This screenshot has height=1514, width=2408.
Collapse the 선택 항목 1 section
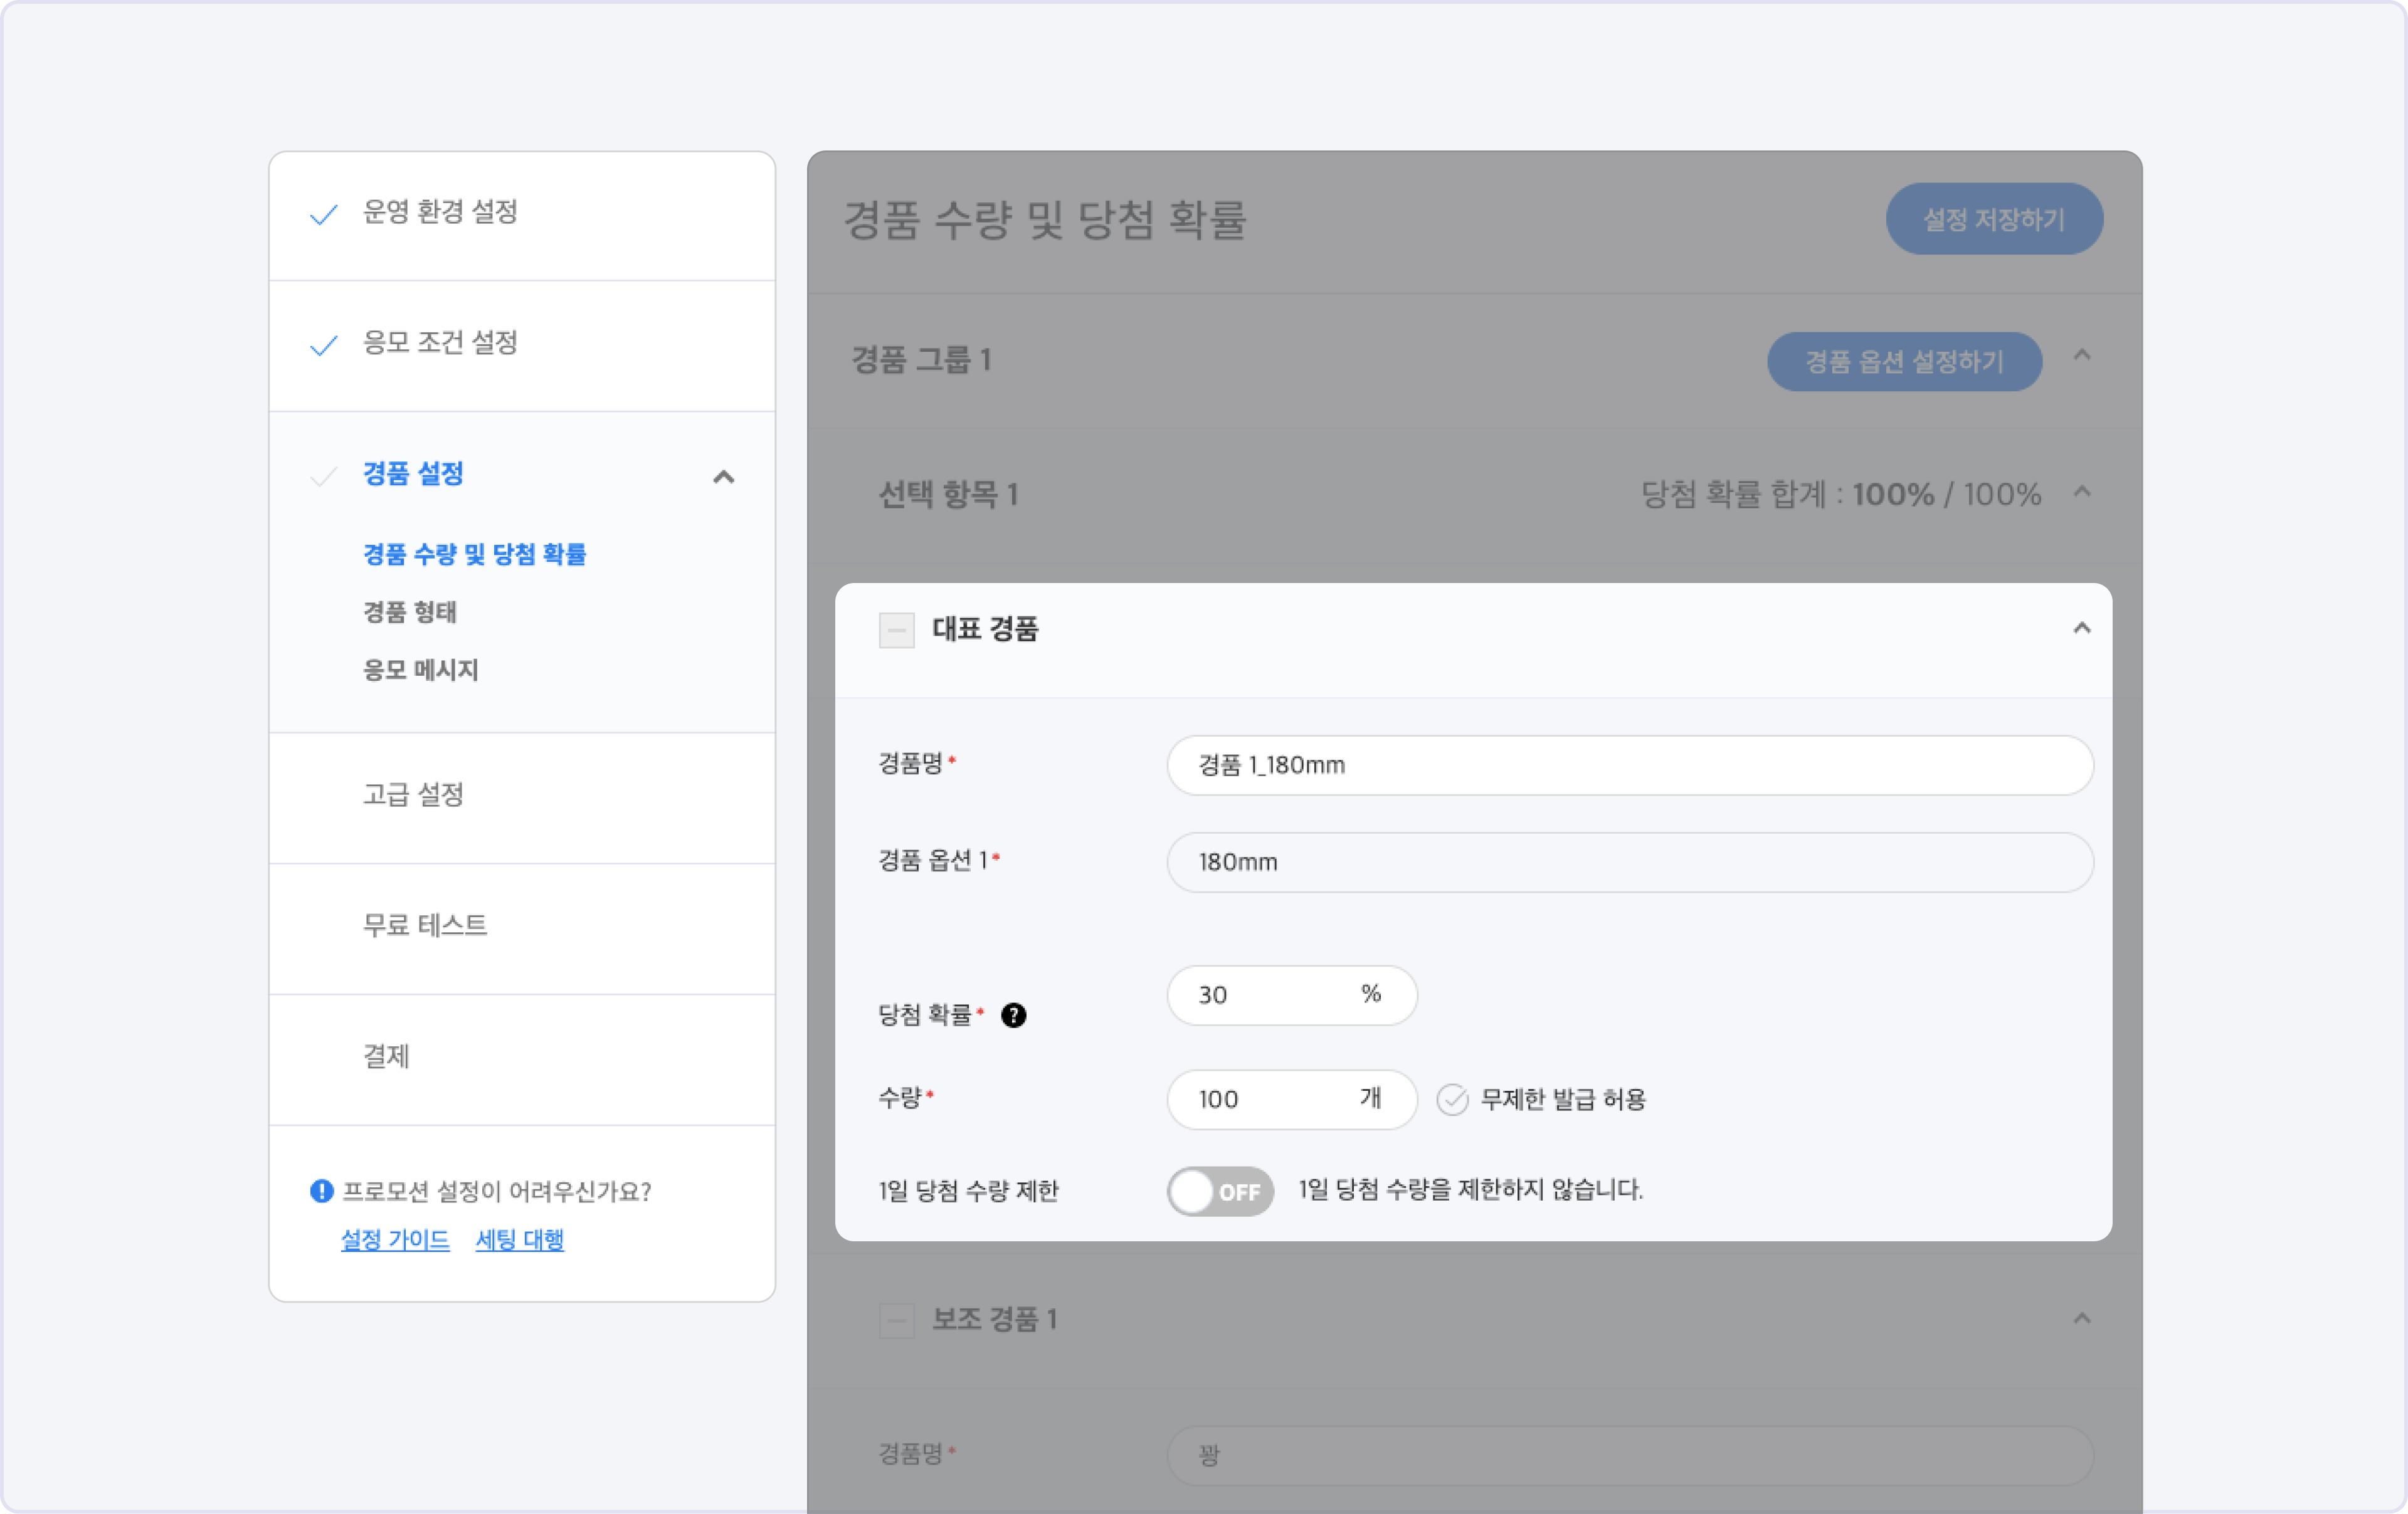2081,491
